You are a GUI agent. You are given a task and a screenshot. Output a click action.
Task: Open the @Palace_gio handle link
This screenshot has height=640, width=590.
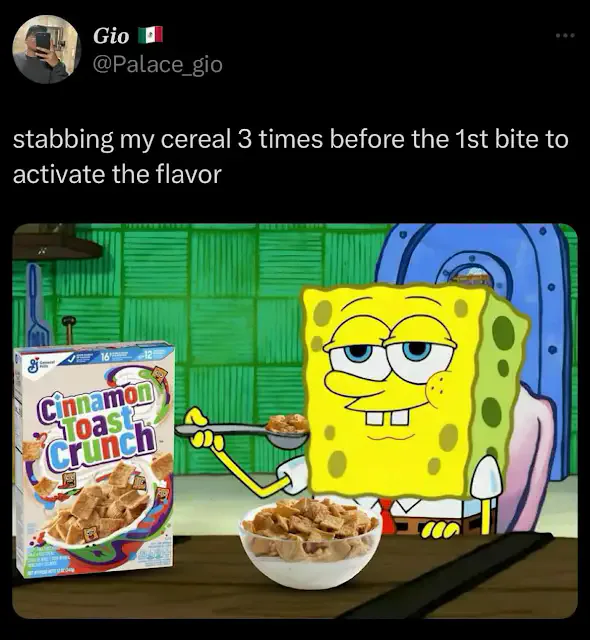158,64
